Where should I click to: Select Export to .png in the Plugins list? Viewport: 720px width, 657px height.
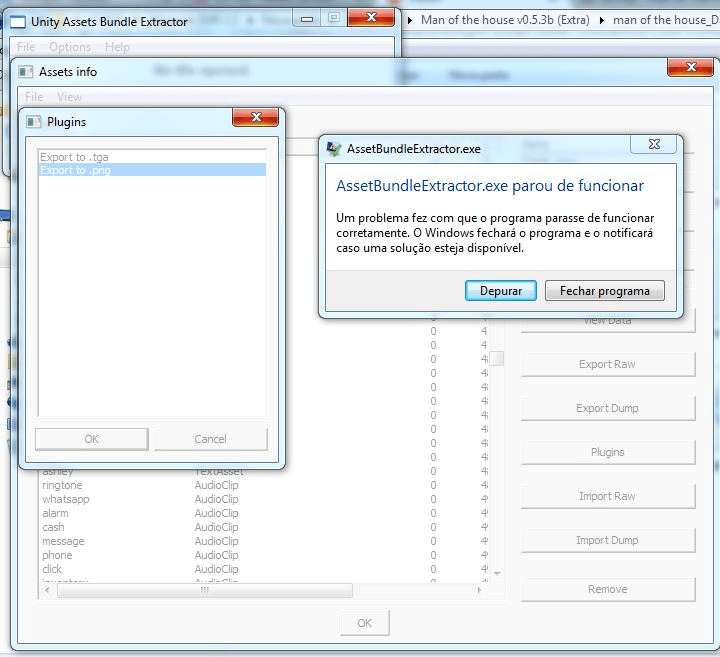click(x=152, y=170)
